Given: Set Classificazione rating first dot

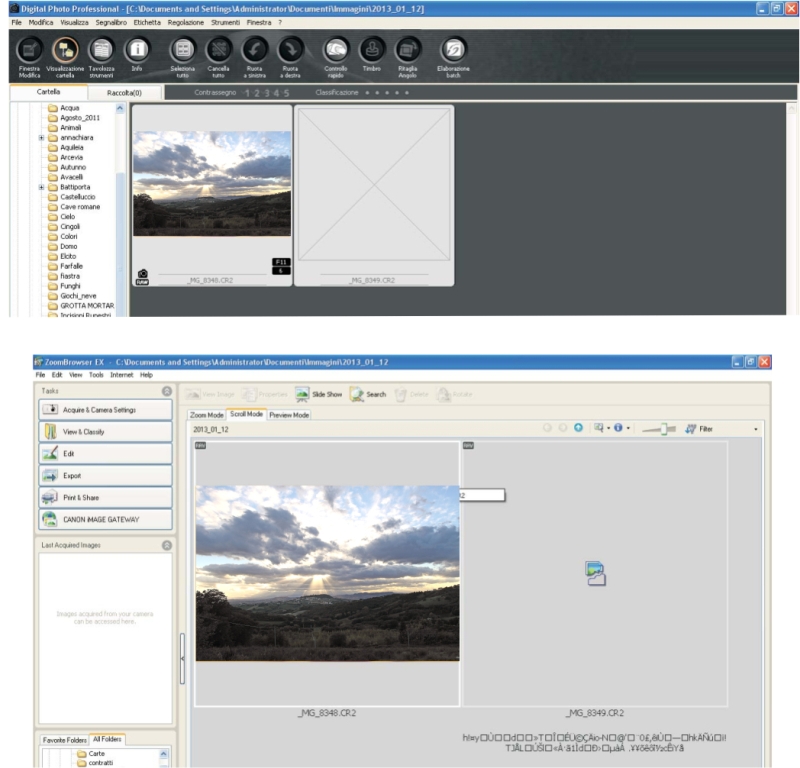Looking at the screenshot, I should point(367,93).
